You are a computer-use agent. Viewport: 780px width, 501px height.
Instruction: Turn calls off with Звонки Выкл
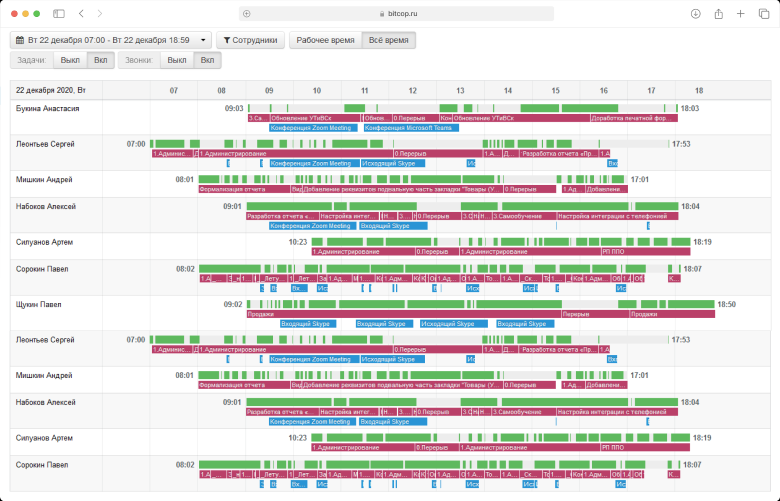pyautogui.click(x=177, y=60)
